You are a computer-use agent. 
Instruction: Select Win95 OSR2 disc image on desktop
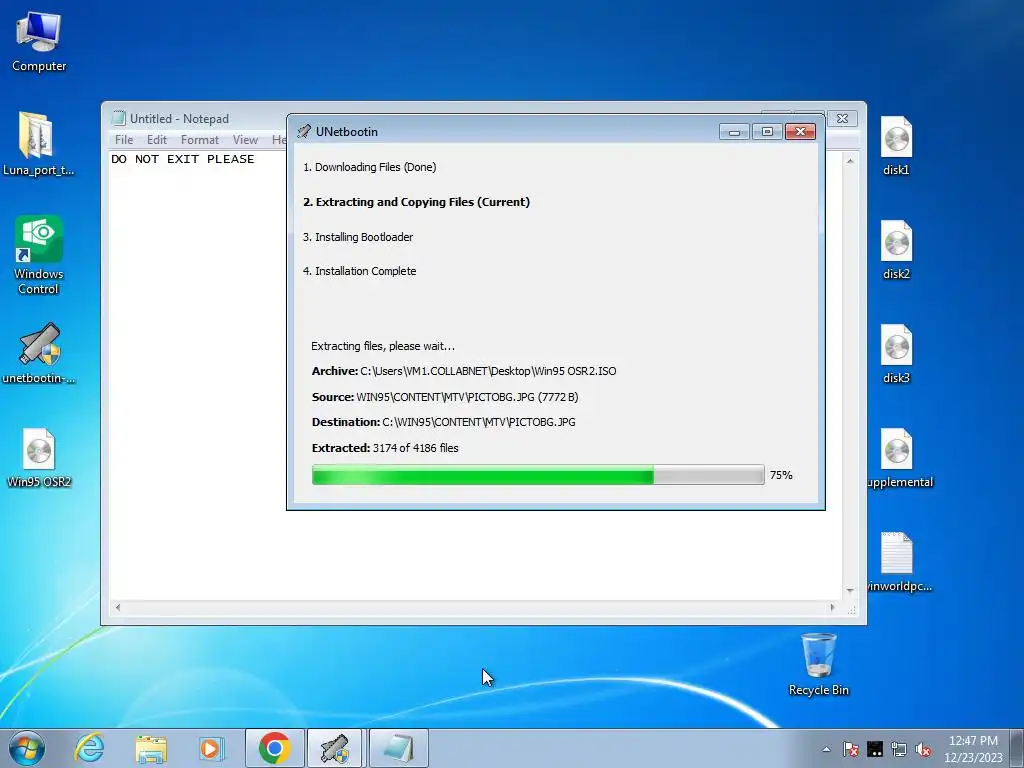point(39,457)
